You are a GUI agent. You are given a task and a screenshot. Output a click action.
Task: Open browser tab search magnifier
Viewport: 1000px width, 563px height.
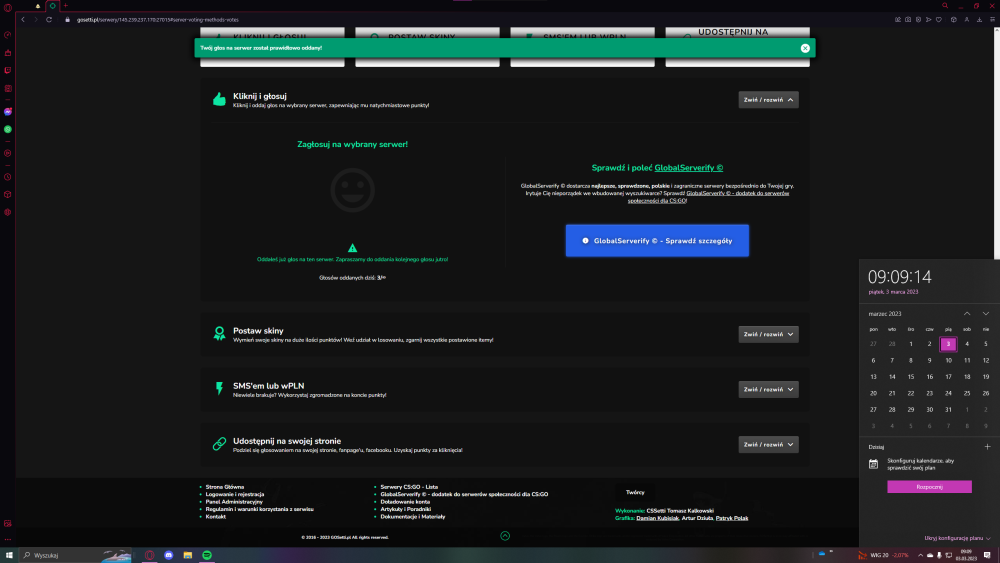point(945,6)
